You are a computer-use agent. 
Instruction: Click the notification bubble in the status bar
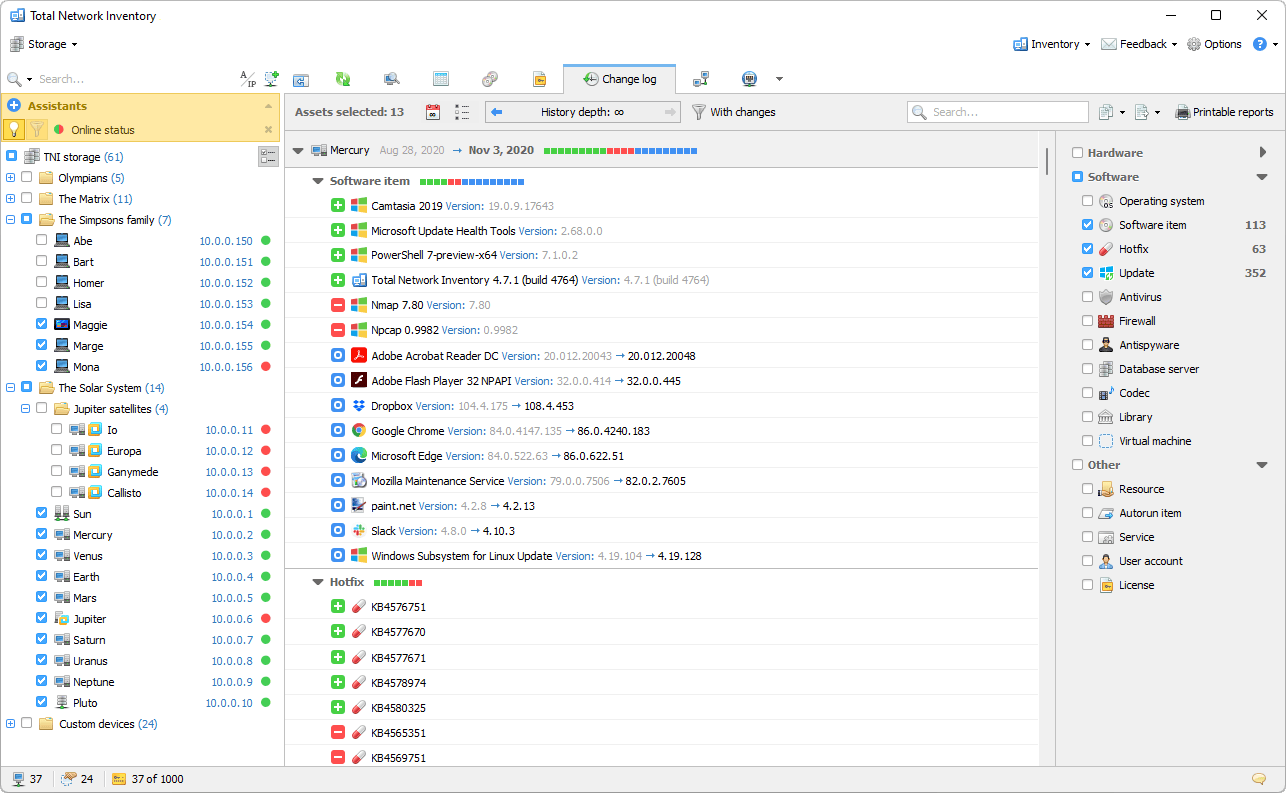[1258, 779]
